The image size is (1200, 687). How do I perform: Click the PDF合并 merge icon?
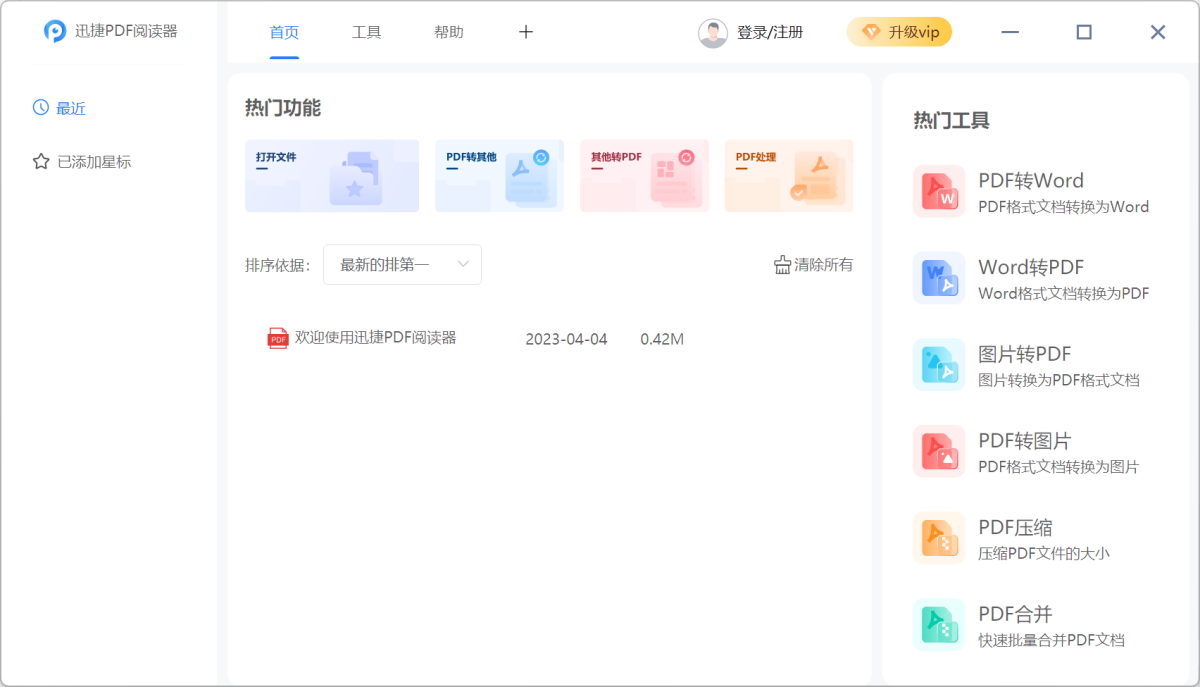click(x=938, y=625)
